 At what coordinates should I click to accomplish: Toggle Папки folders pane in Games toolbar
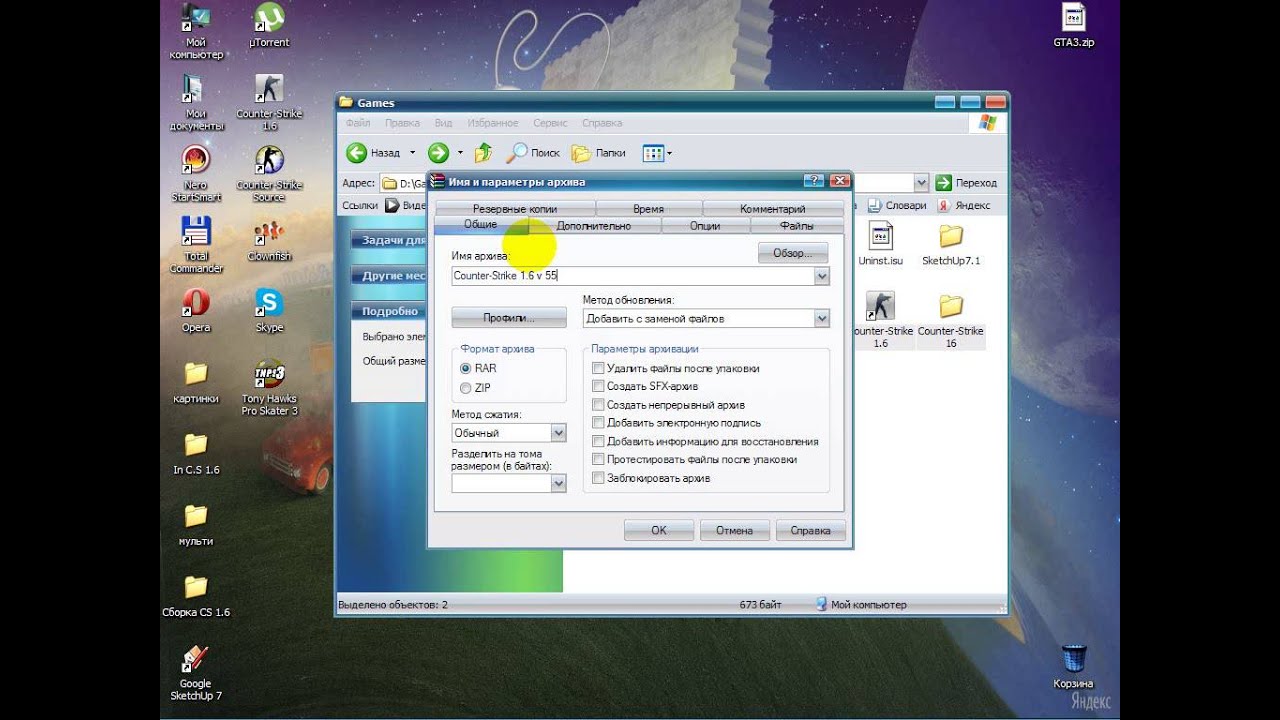coord(599,153)
